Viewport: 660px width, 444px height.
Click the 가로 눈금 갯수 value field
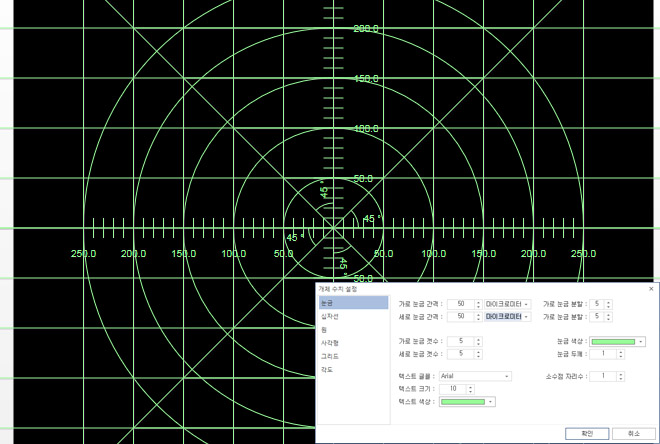tap(460, 341)
